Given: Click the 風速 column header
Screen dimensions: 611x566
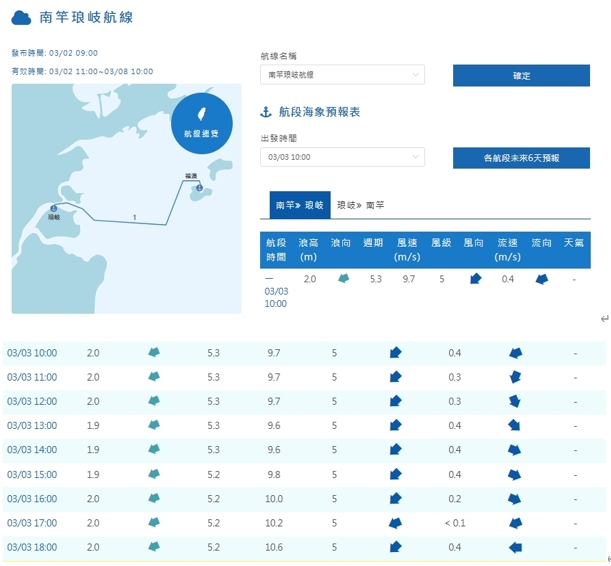Looking at the screenshot, I should pyautogui.click(x=406, y=250).
